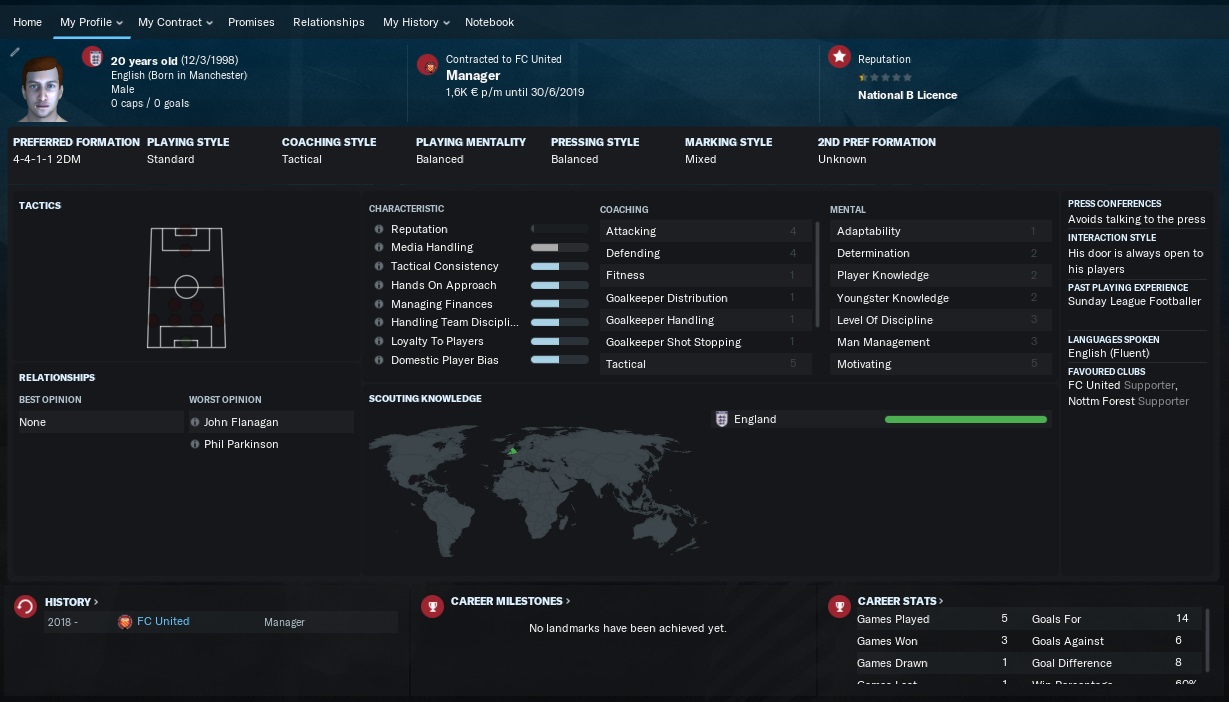Viewport: 1229px width, 702px height.
Task: Click the Career Stats trophy icon
Action: (839, 607)
